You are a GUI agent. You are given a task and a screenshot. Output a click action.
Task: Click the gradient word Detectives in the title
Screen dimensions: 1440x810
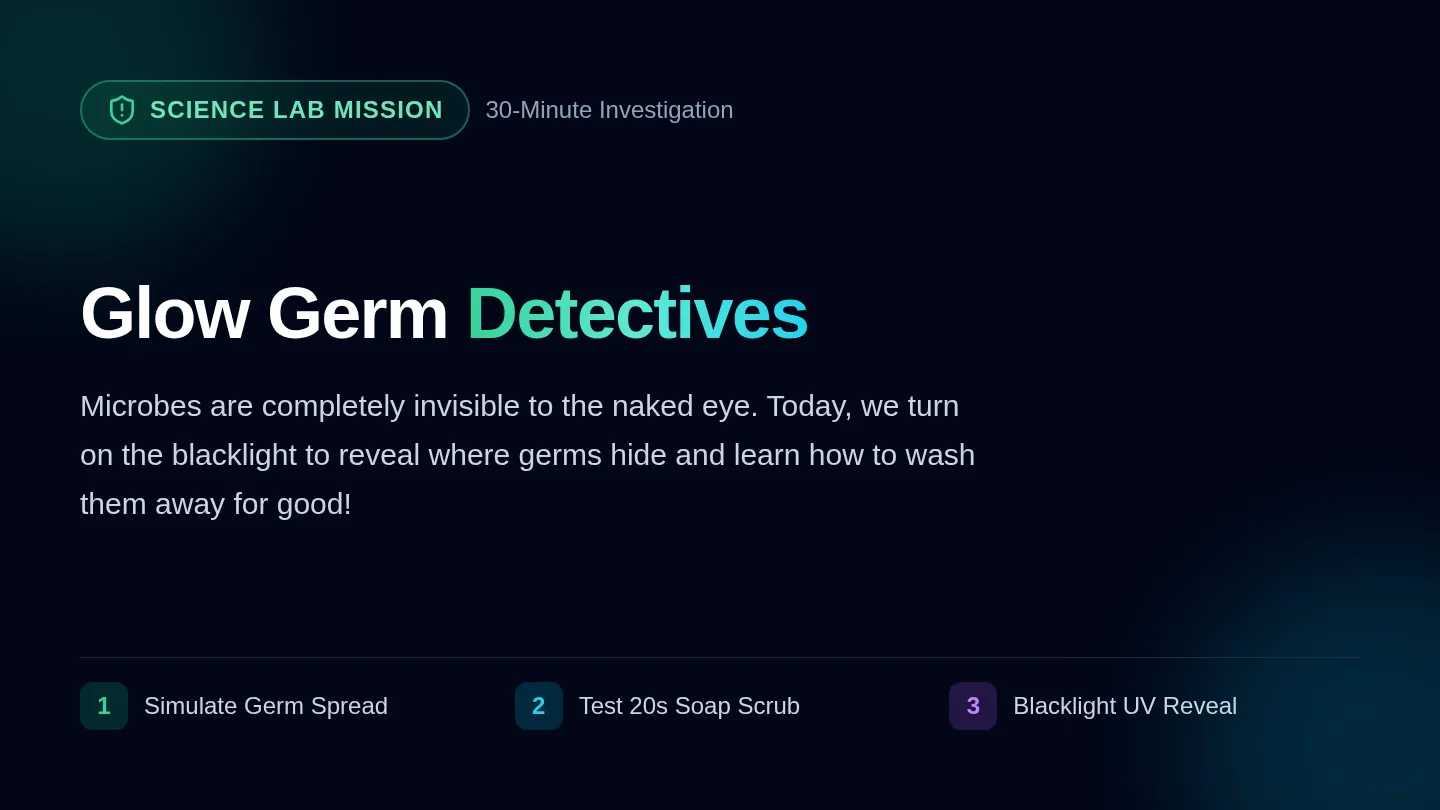tap(637, 313)
